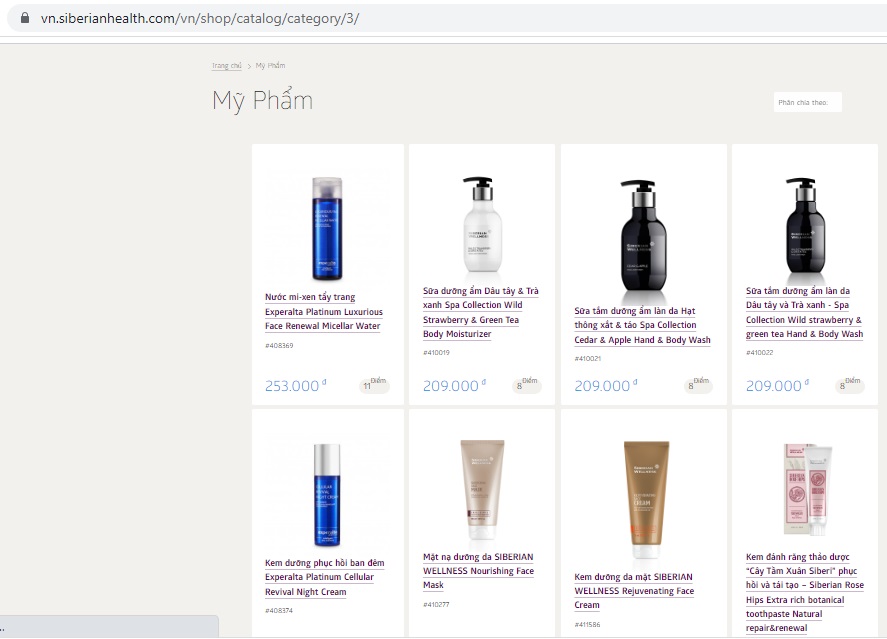Image resolution: width=887 pixels, height=639 pixels.
Task: Click Cedar & Apple Hand & Body Wash title
Action: tap(642, 325)
